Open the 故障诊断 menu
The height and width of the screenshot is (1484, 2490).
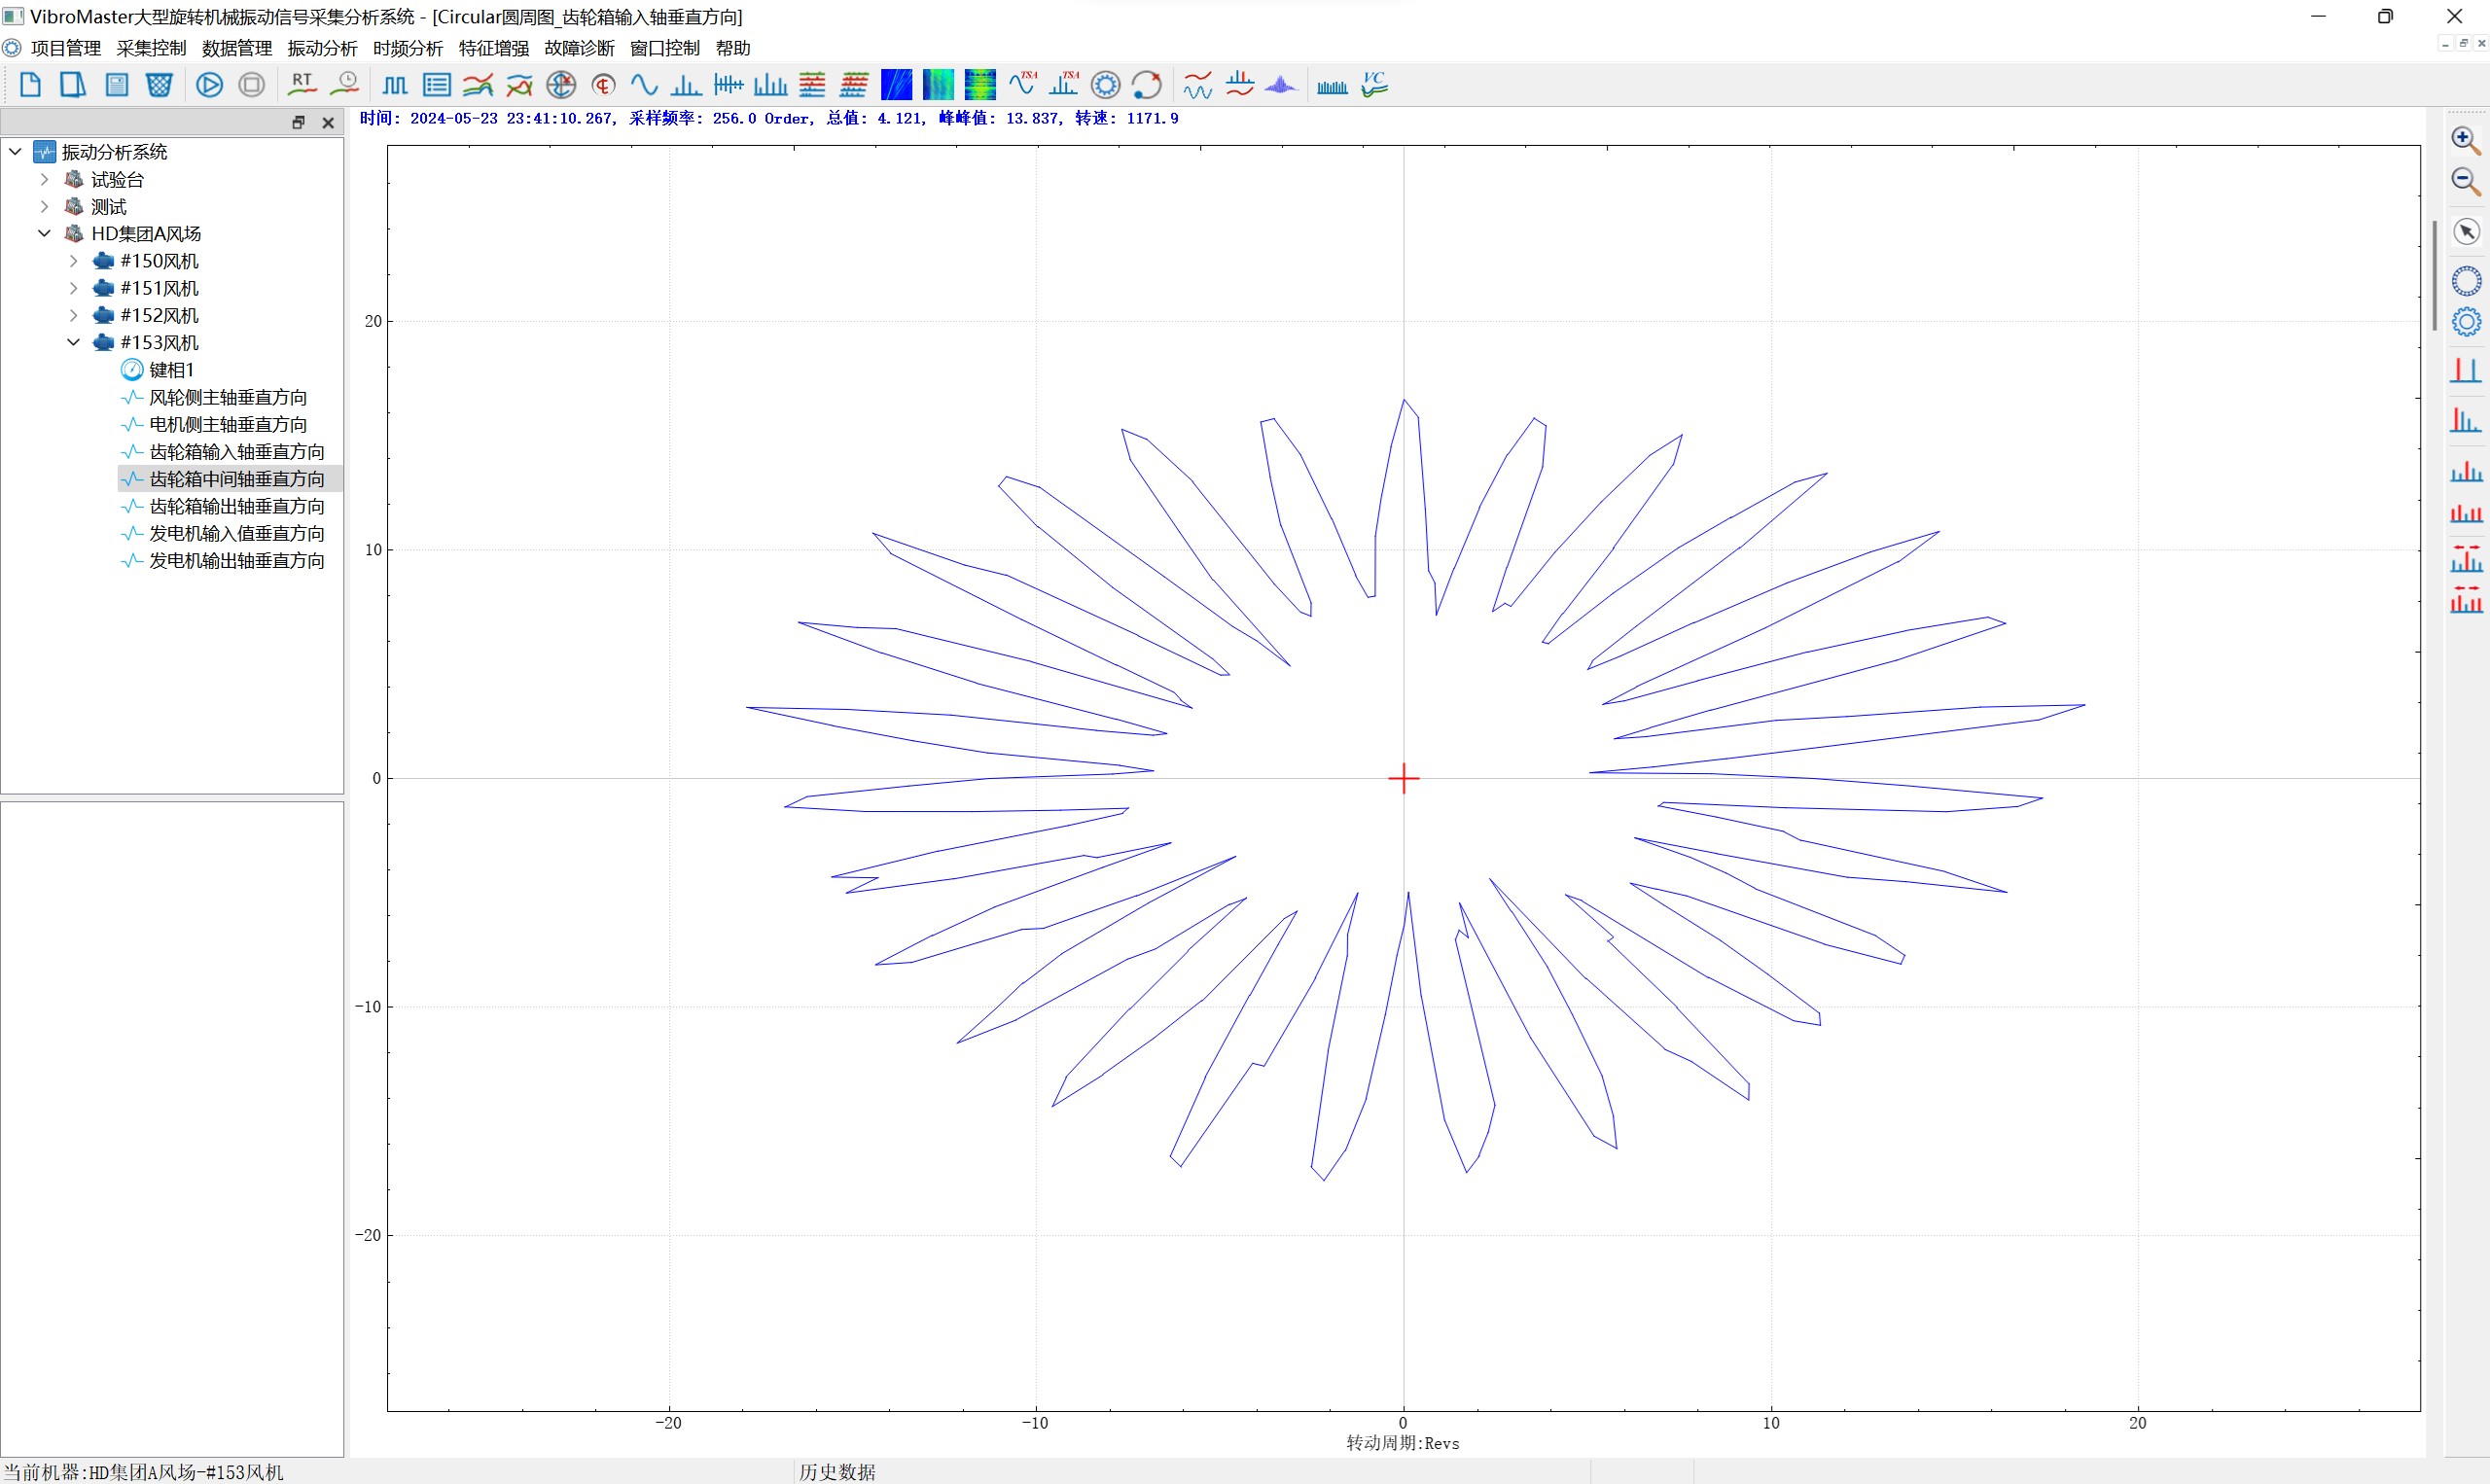[579, 48]
